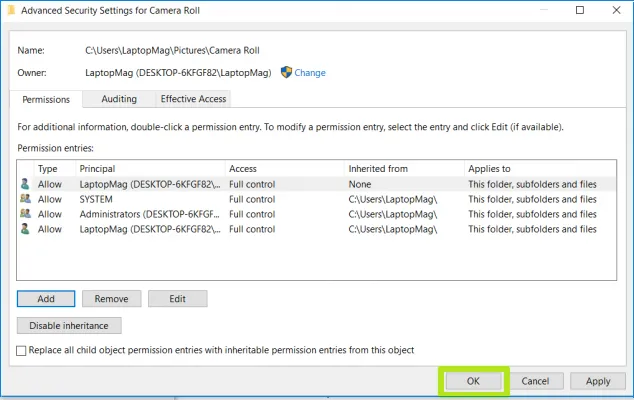Sort by the Access column header

coord(285,169)
